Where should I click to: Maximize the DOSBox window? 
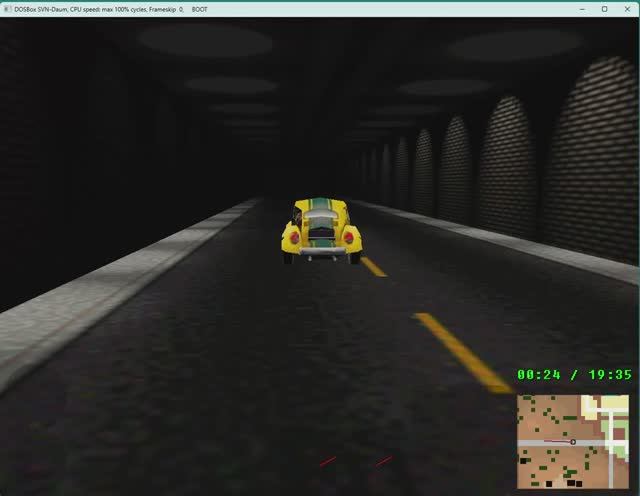point(604,9)
